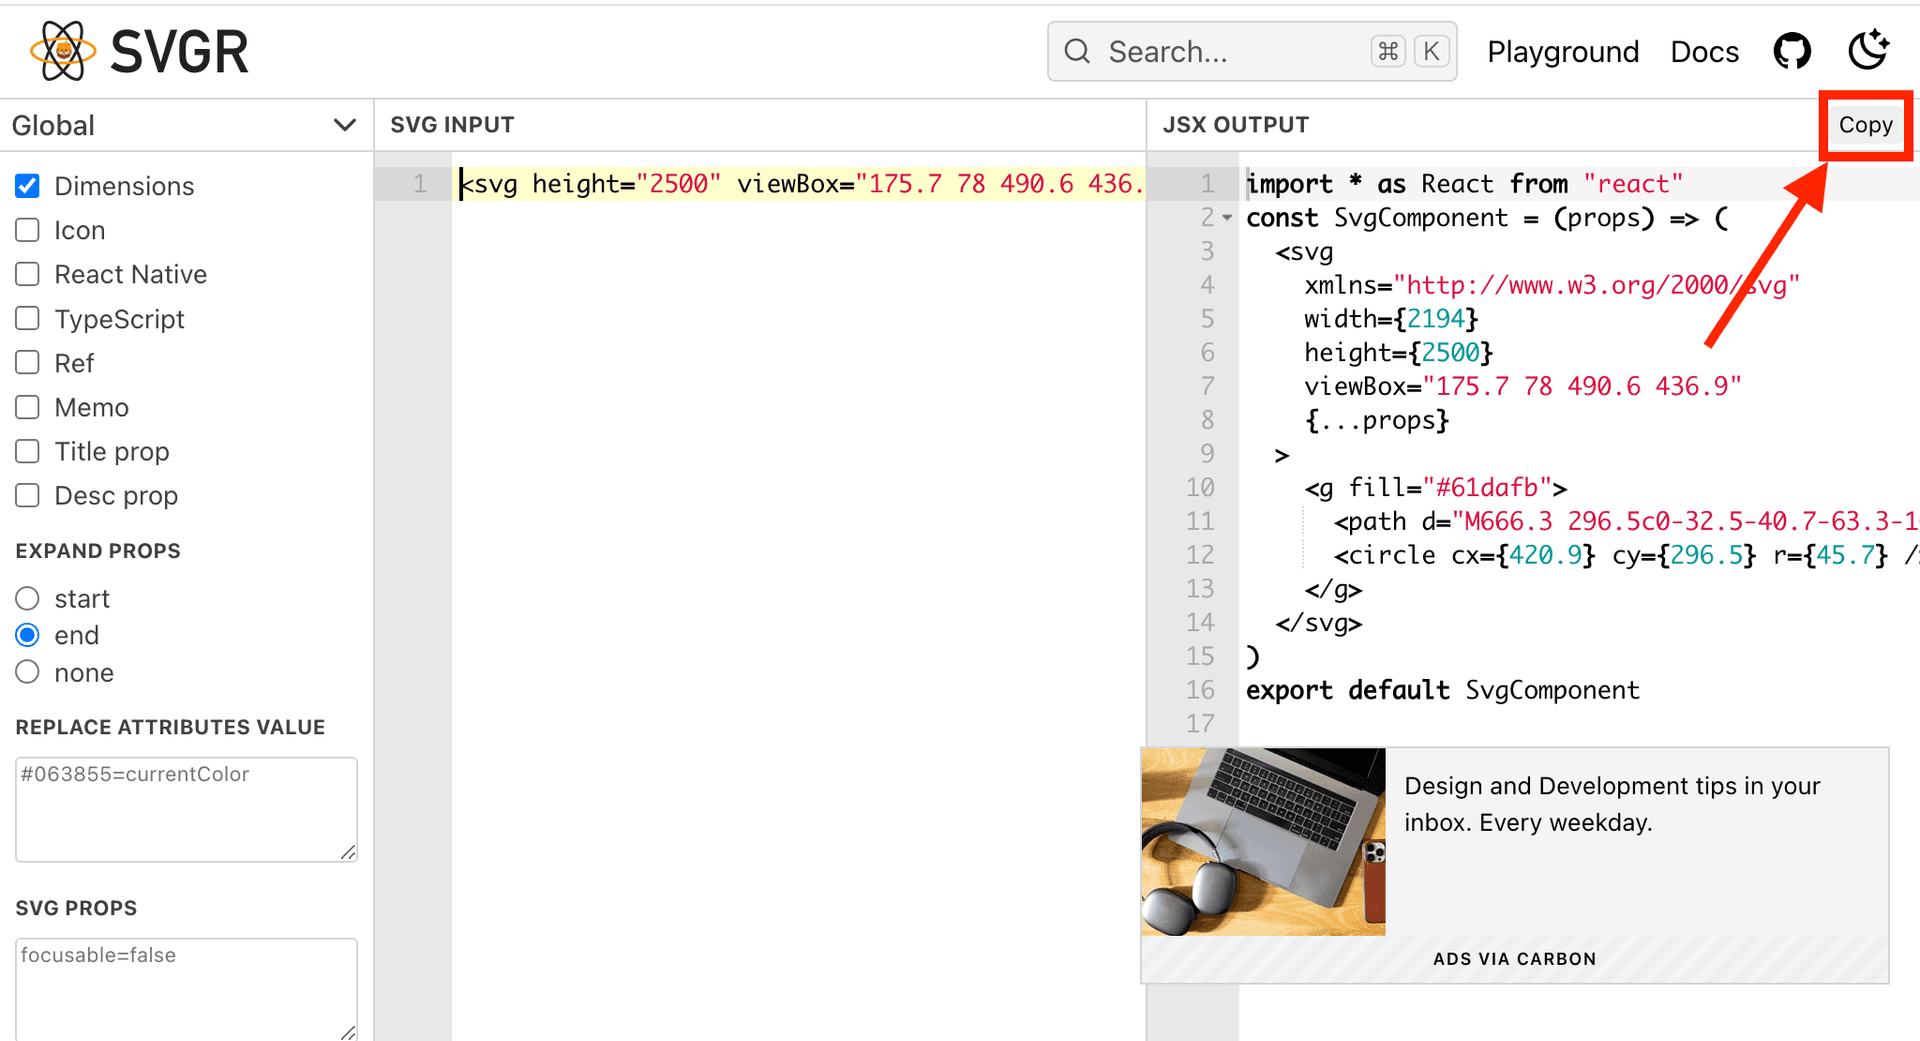Uncheck the Dimensions checkbox
Image resolution: width=1920 pixels, height=1041 pixels.
(28, 186)
